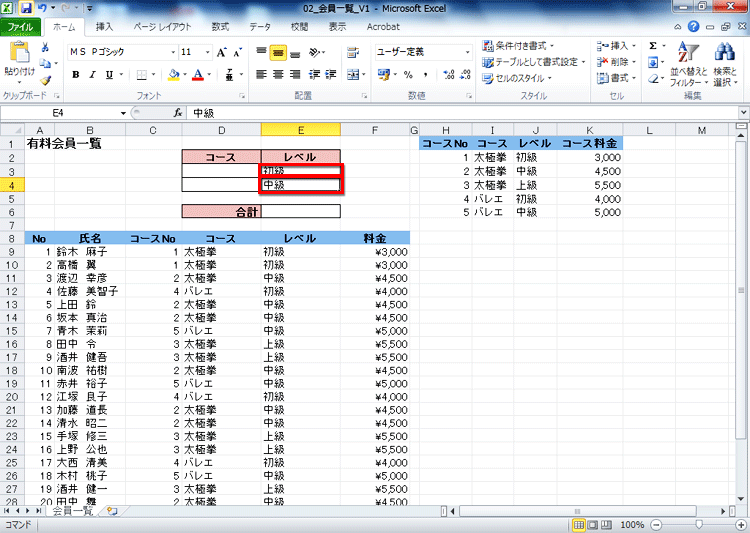This screenshot has height=533, width=750.
Task: Open Excel Help question mark
Action: pos(693,27)
